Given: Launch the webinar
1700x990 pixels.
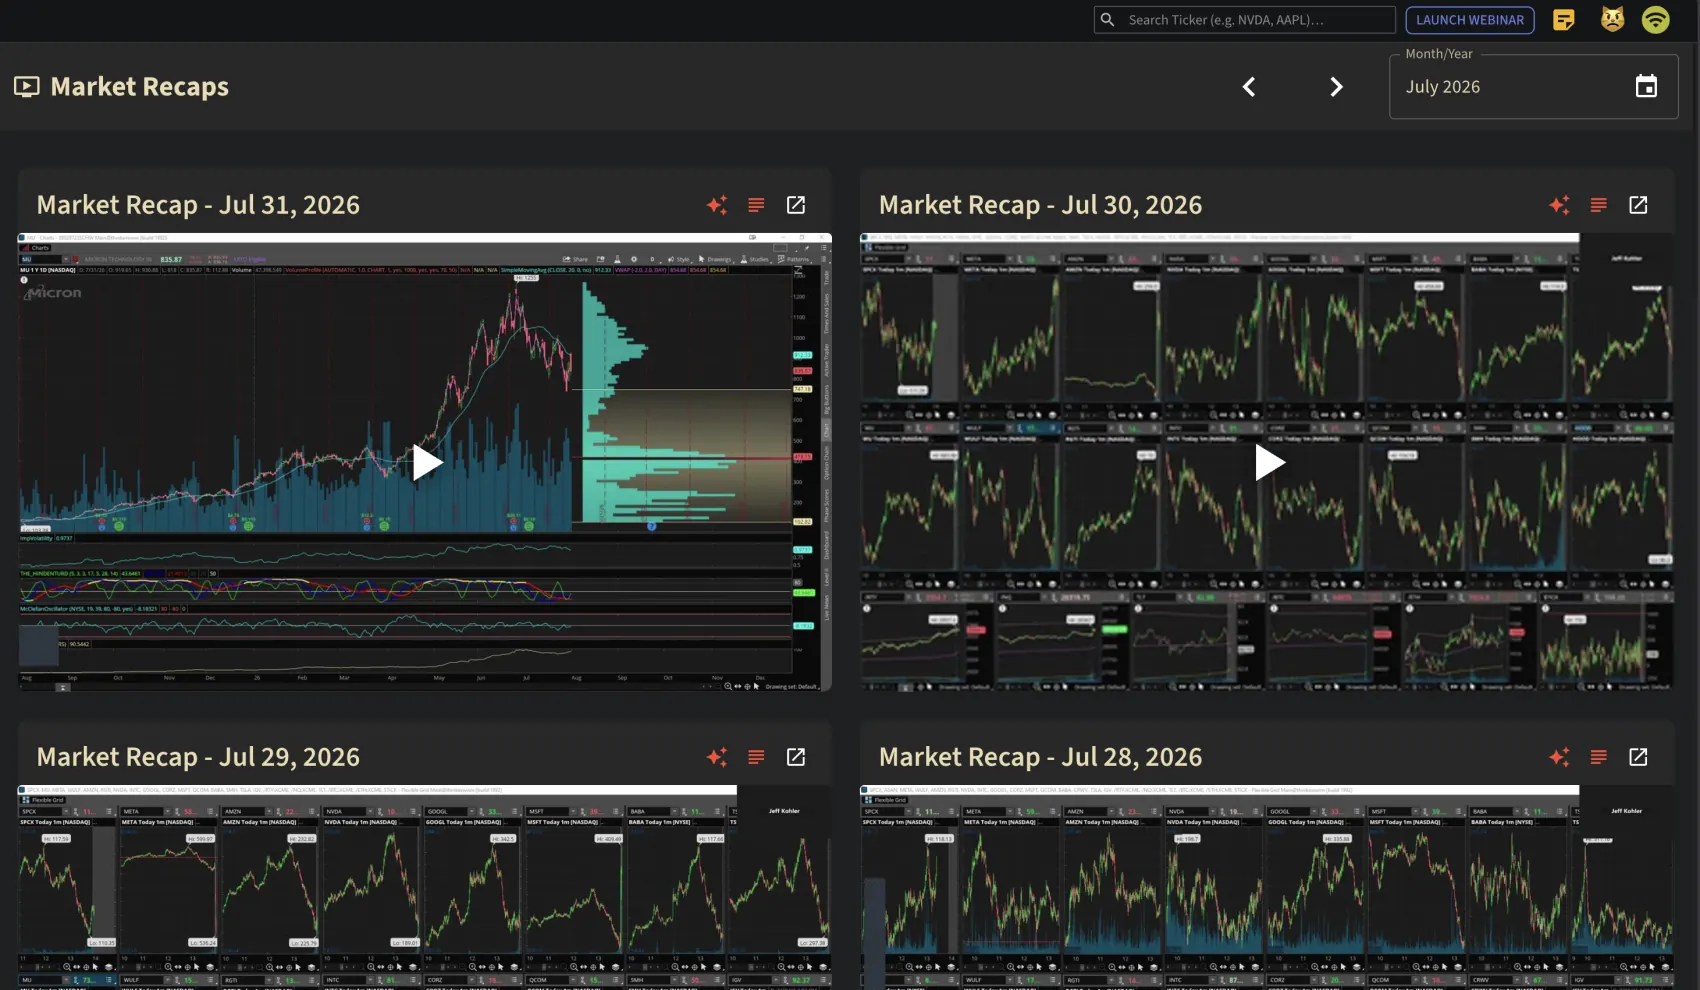Looking at the screenshot, I should (1470, 20).
